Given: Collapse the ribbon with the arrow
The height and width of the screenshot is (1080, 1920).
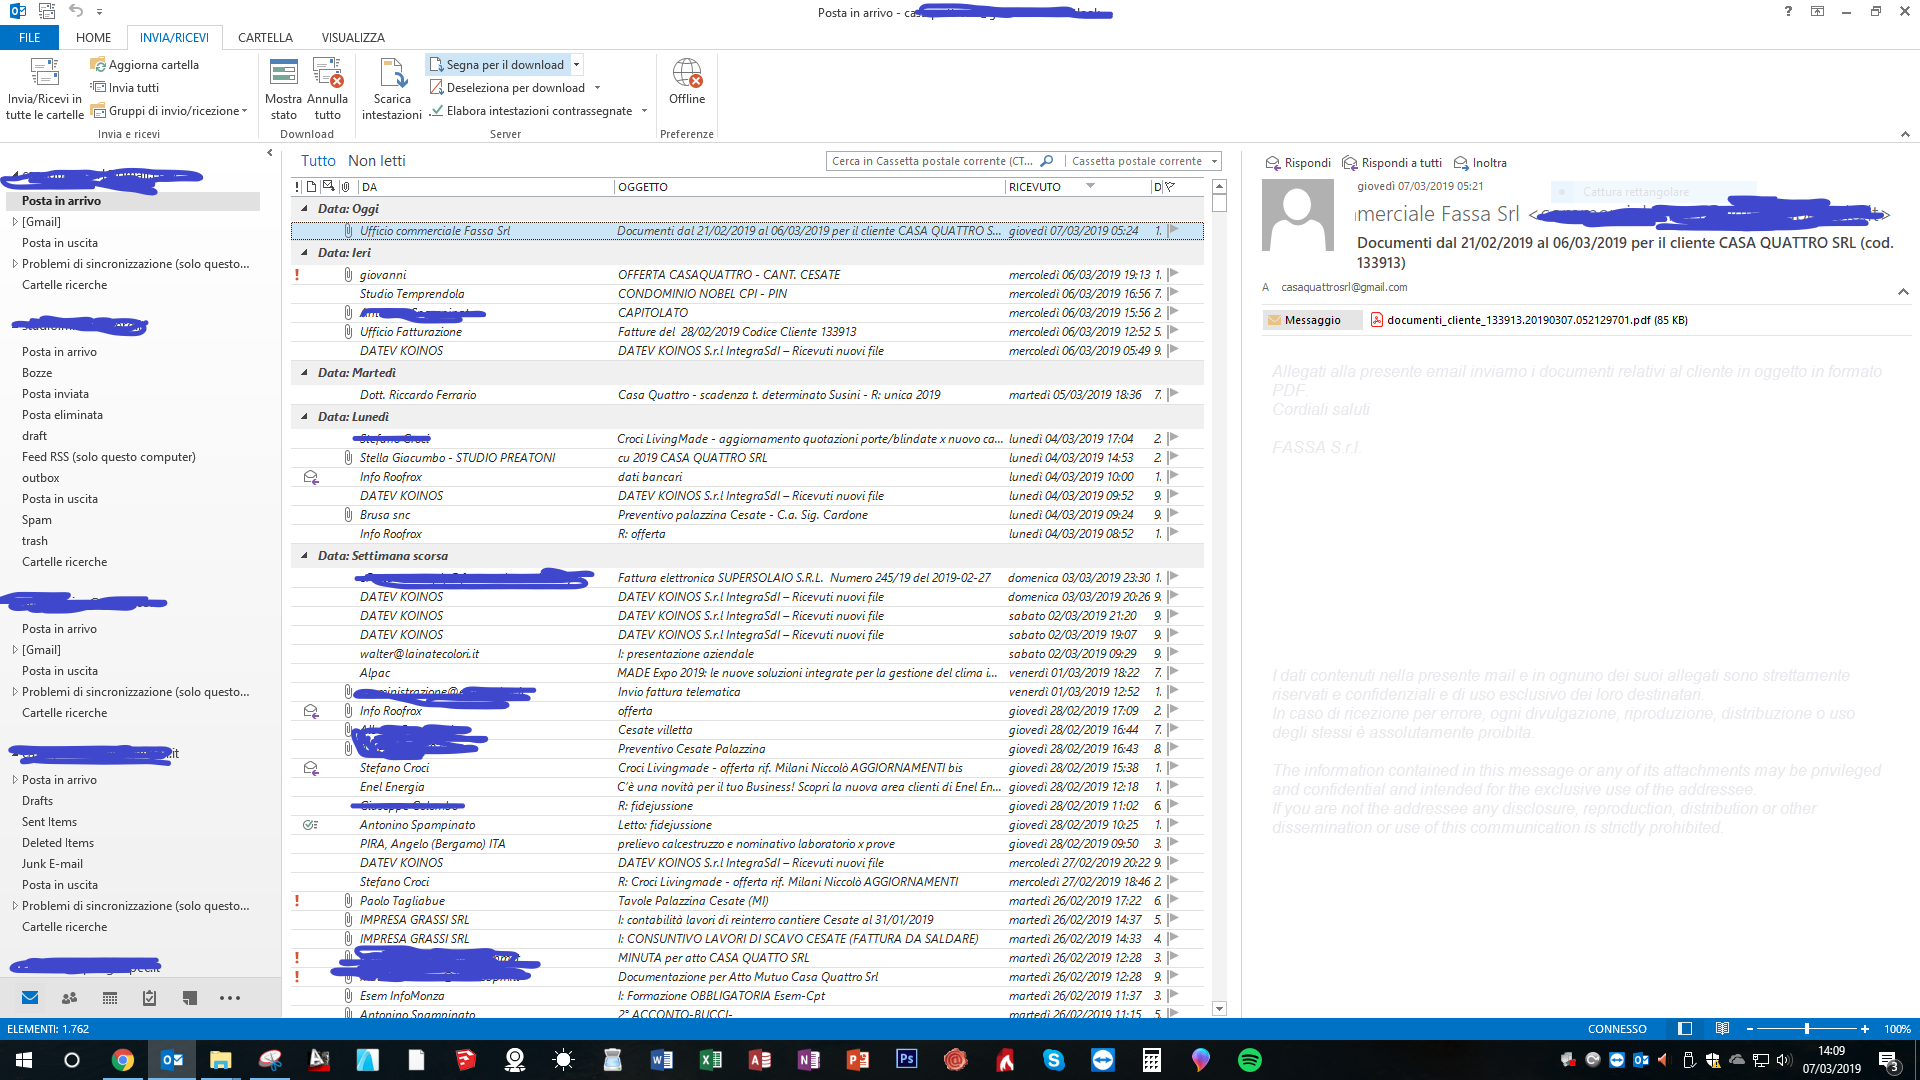Looking at the screenshot, I should 1904,134.
